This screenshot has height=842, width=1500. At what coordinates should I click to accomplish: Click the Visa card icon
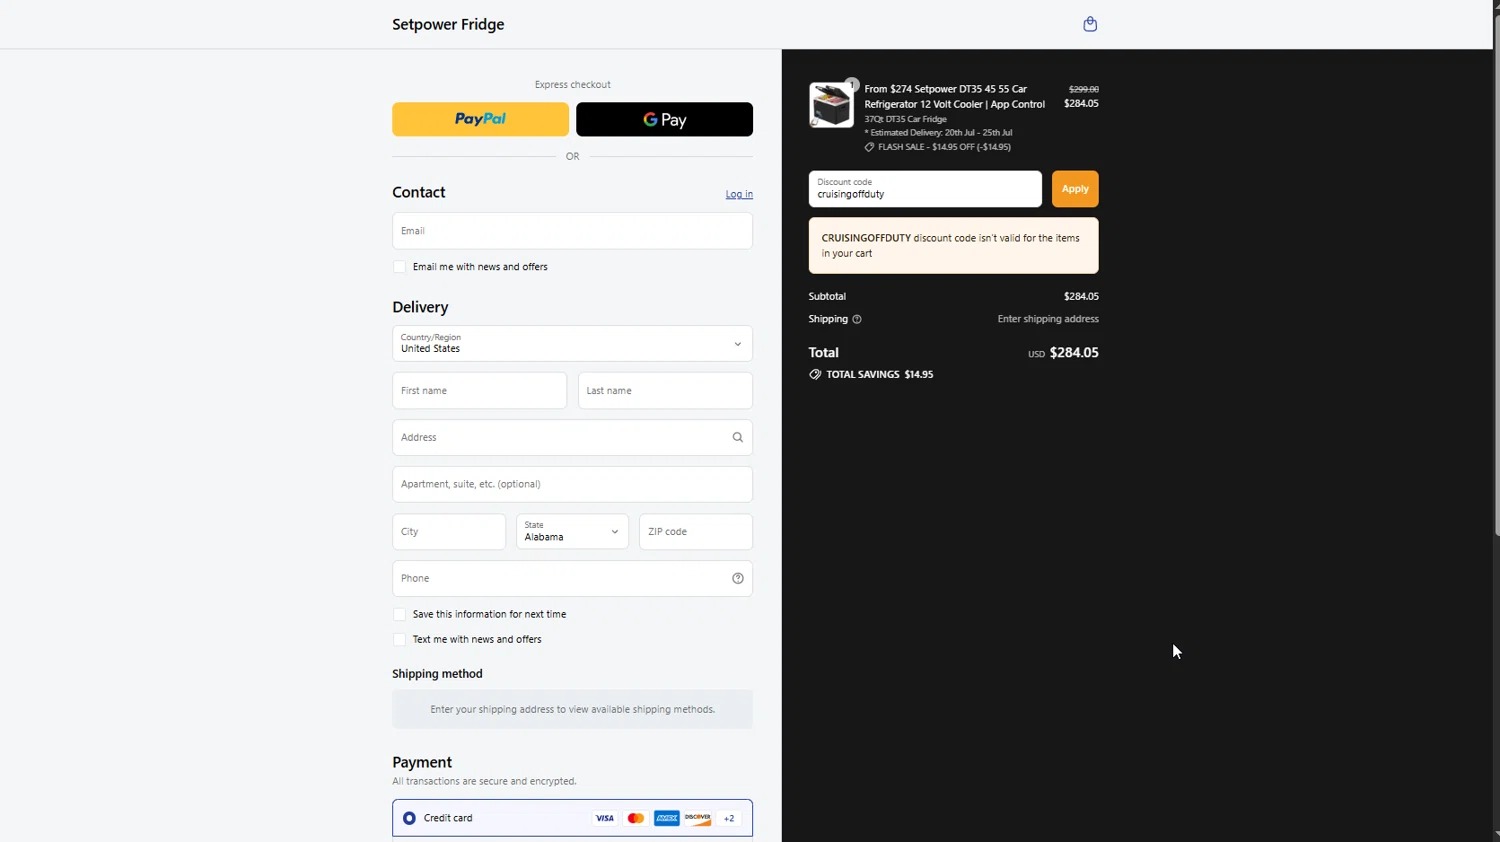[605, 818]
